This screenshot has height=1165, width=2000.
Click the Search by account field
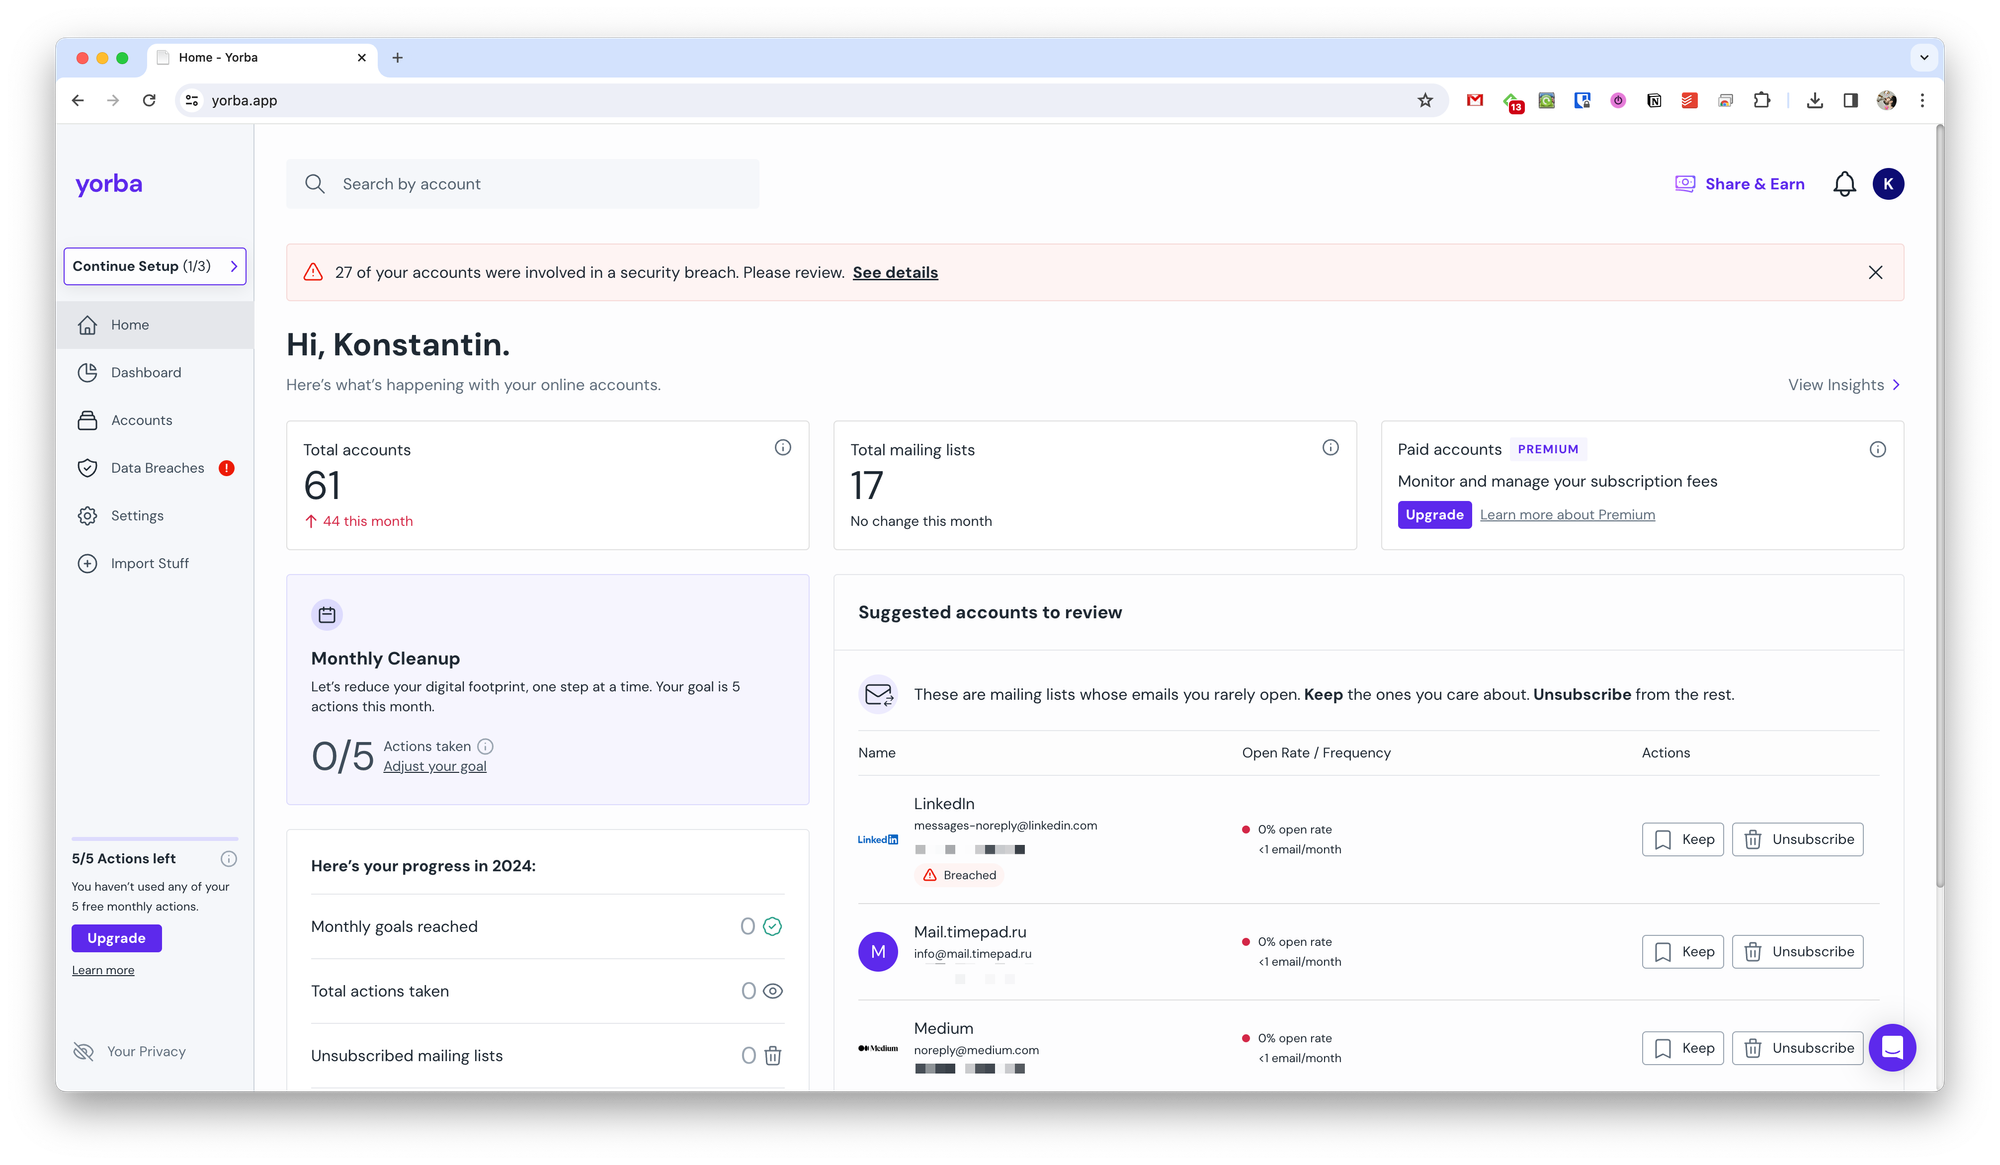[522, 184]
